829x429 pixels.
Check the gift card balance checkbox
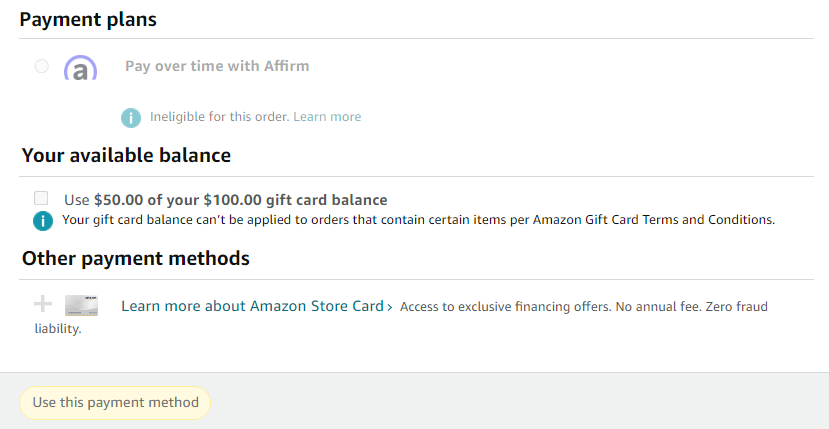(41, 198)
